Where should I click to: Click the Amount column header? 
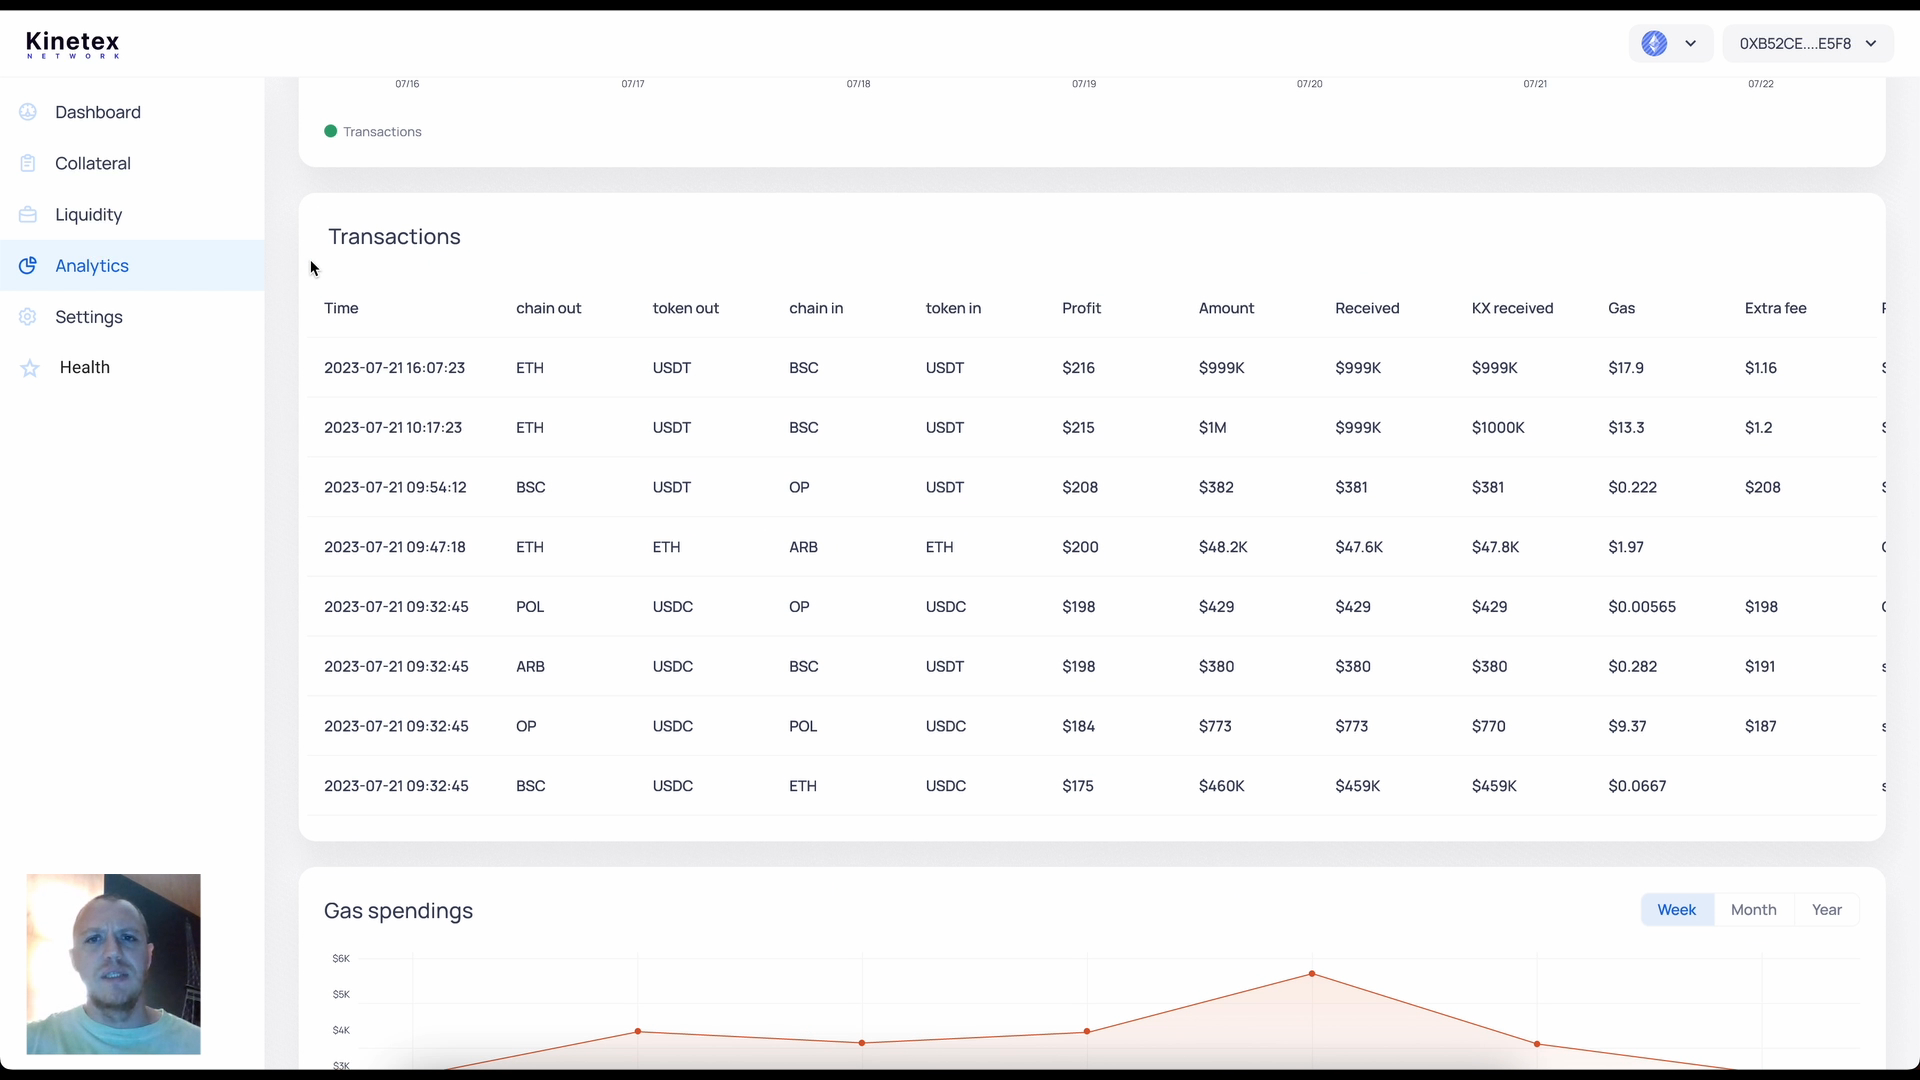1226,308
